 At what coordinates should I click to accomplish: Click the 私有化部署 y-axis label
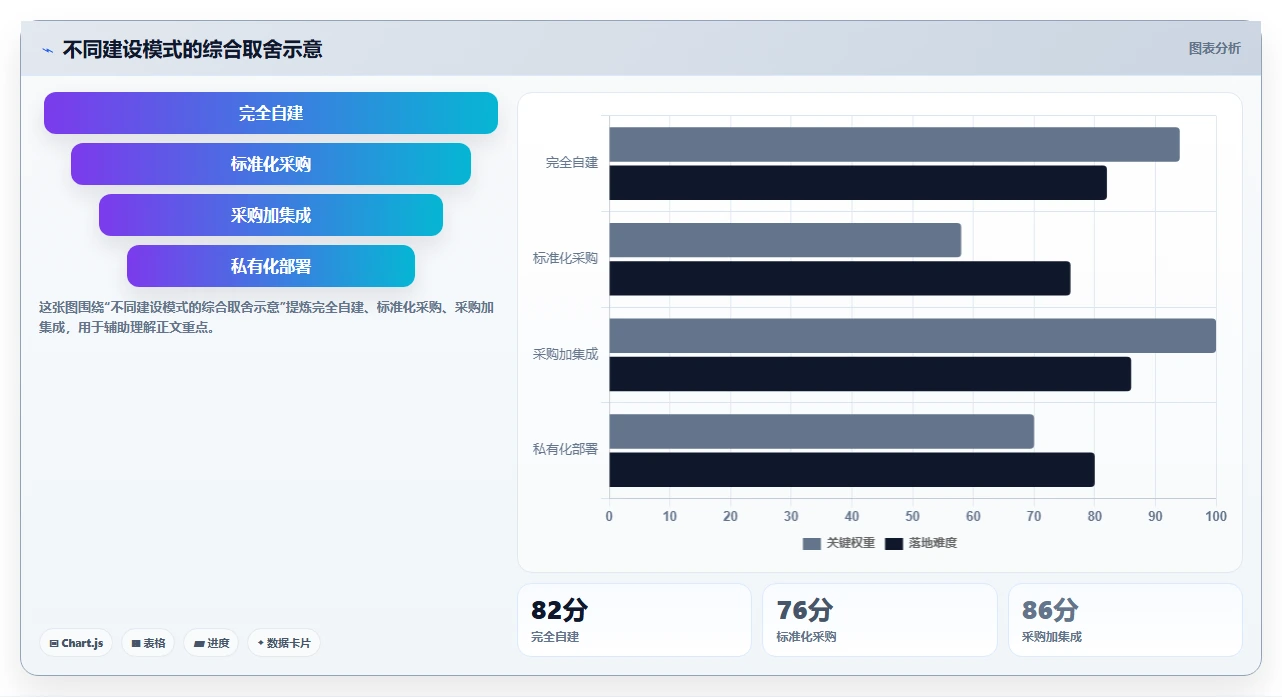tap(565, 450)
